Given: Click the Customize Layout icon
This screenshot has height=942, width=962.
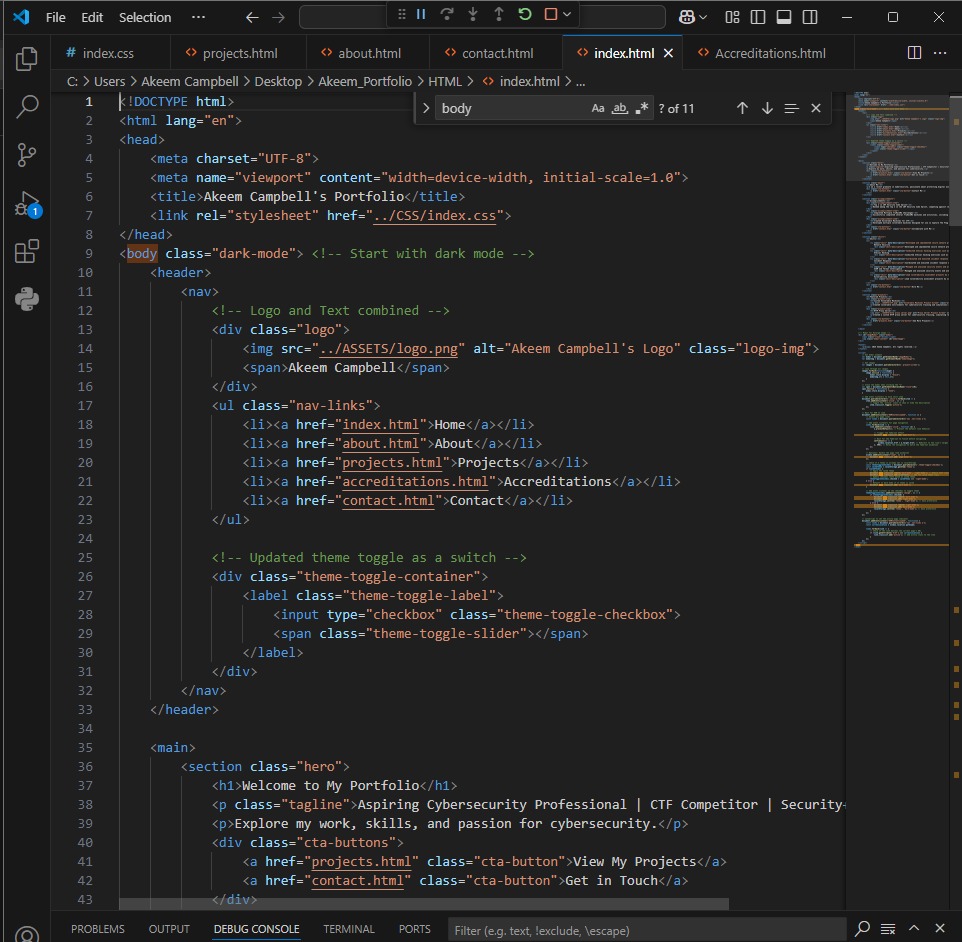Looking at the screenshot, I should click(732, 17).
